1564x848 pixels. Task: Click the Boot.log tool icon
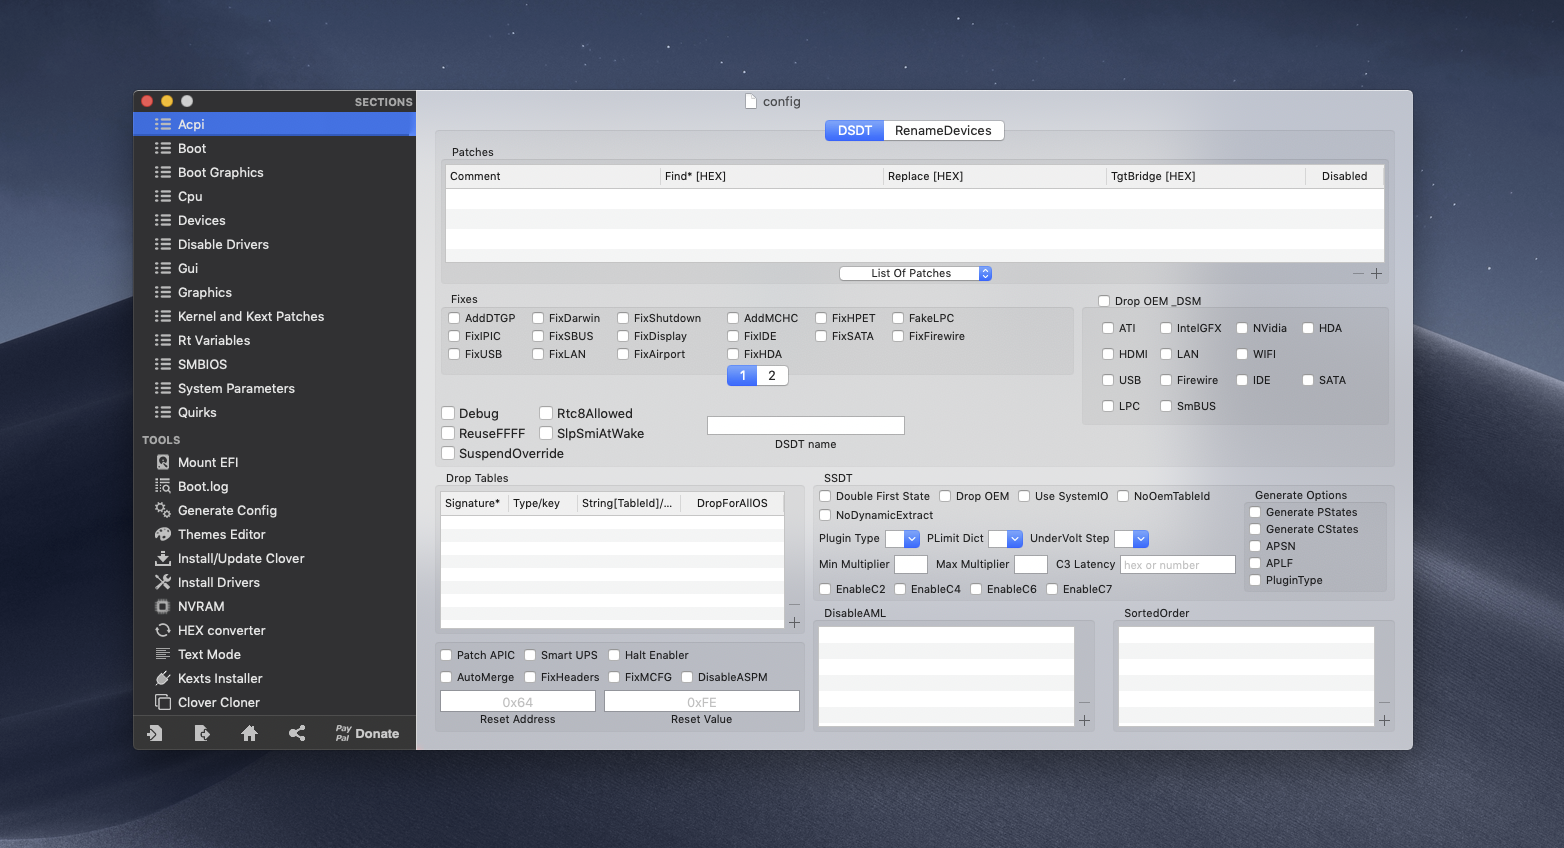point(163,486)
